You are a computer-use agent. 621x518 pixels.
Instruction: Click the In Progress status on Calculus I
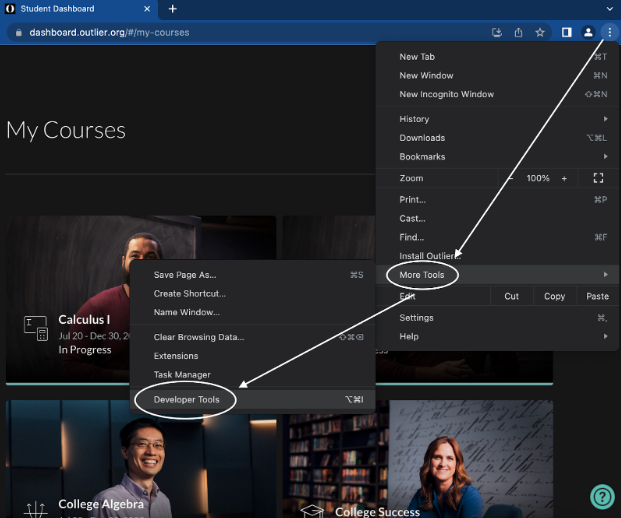pos(85,350)
